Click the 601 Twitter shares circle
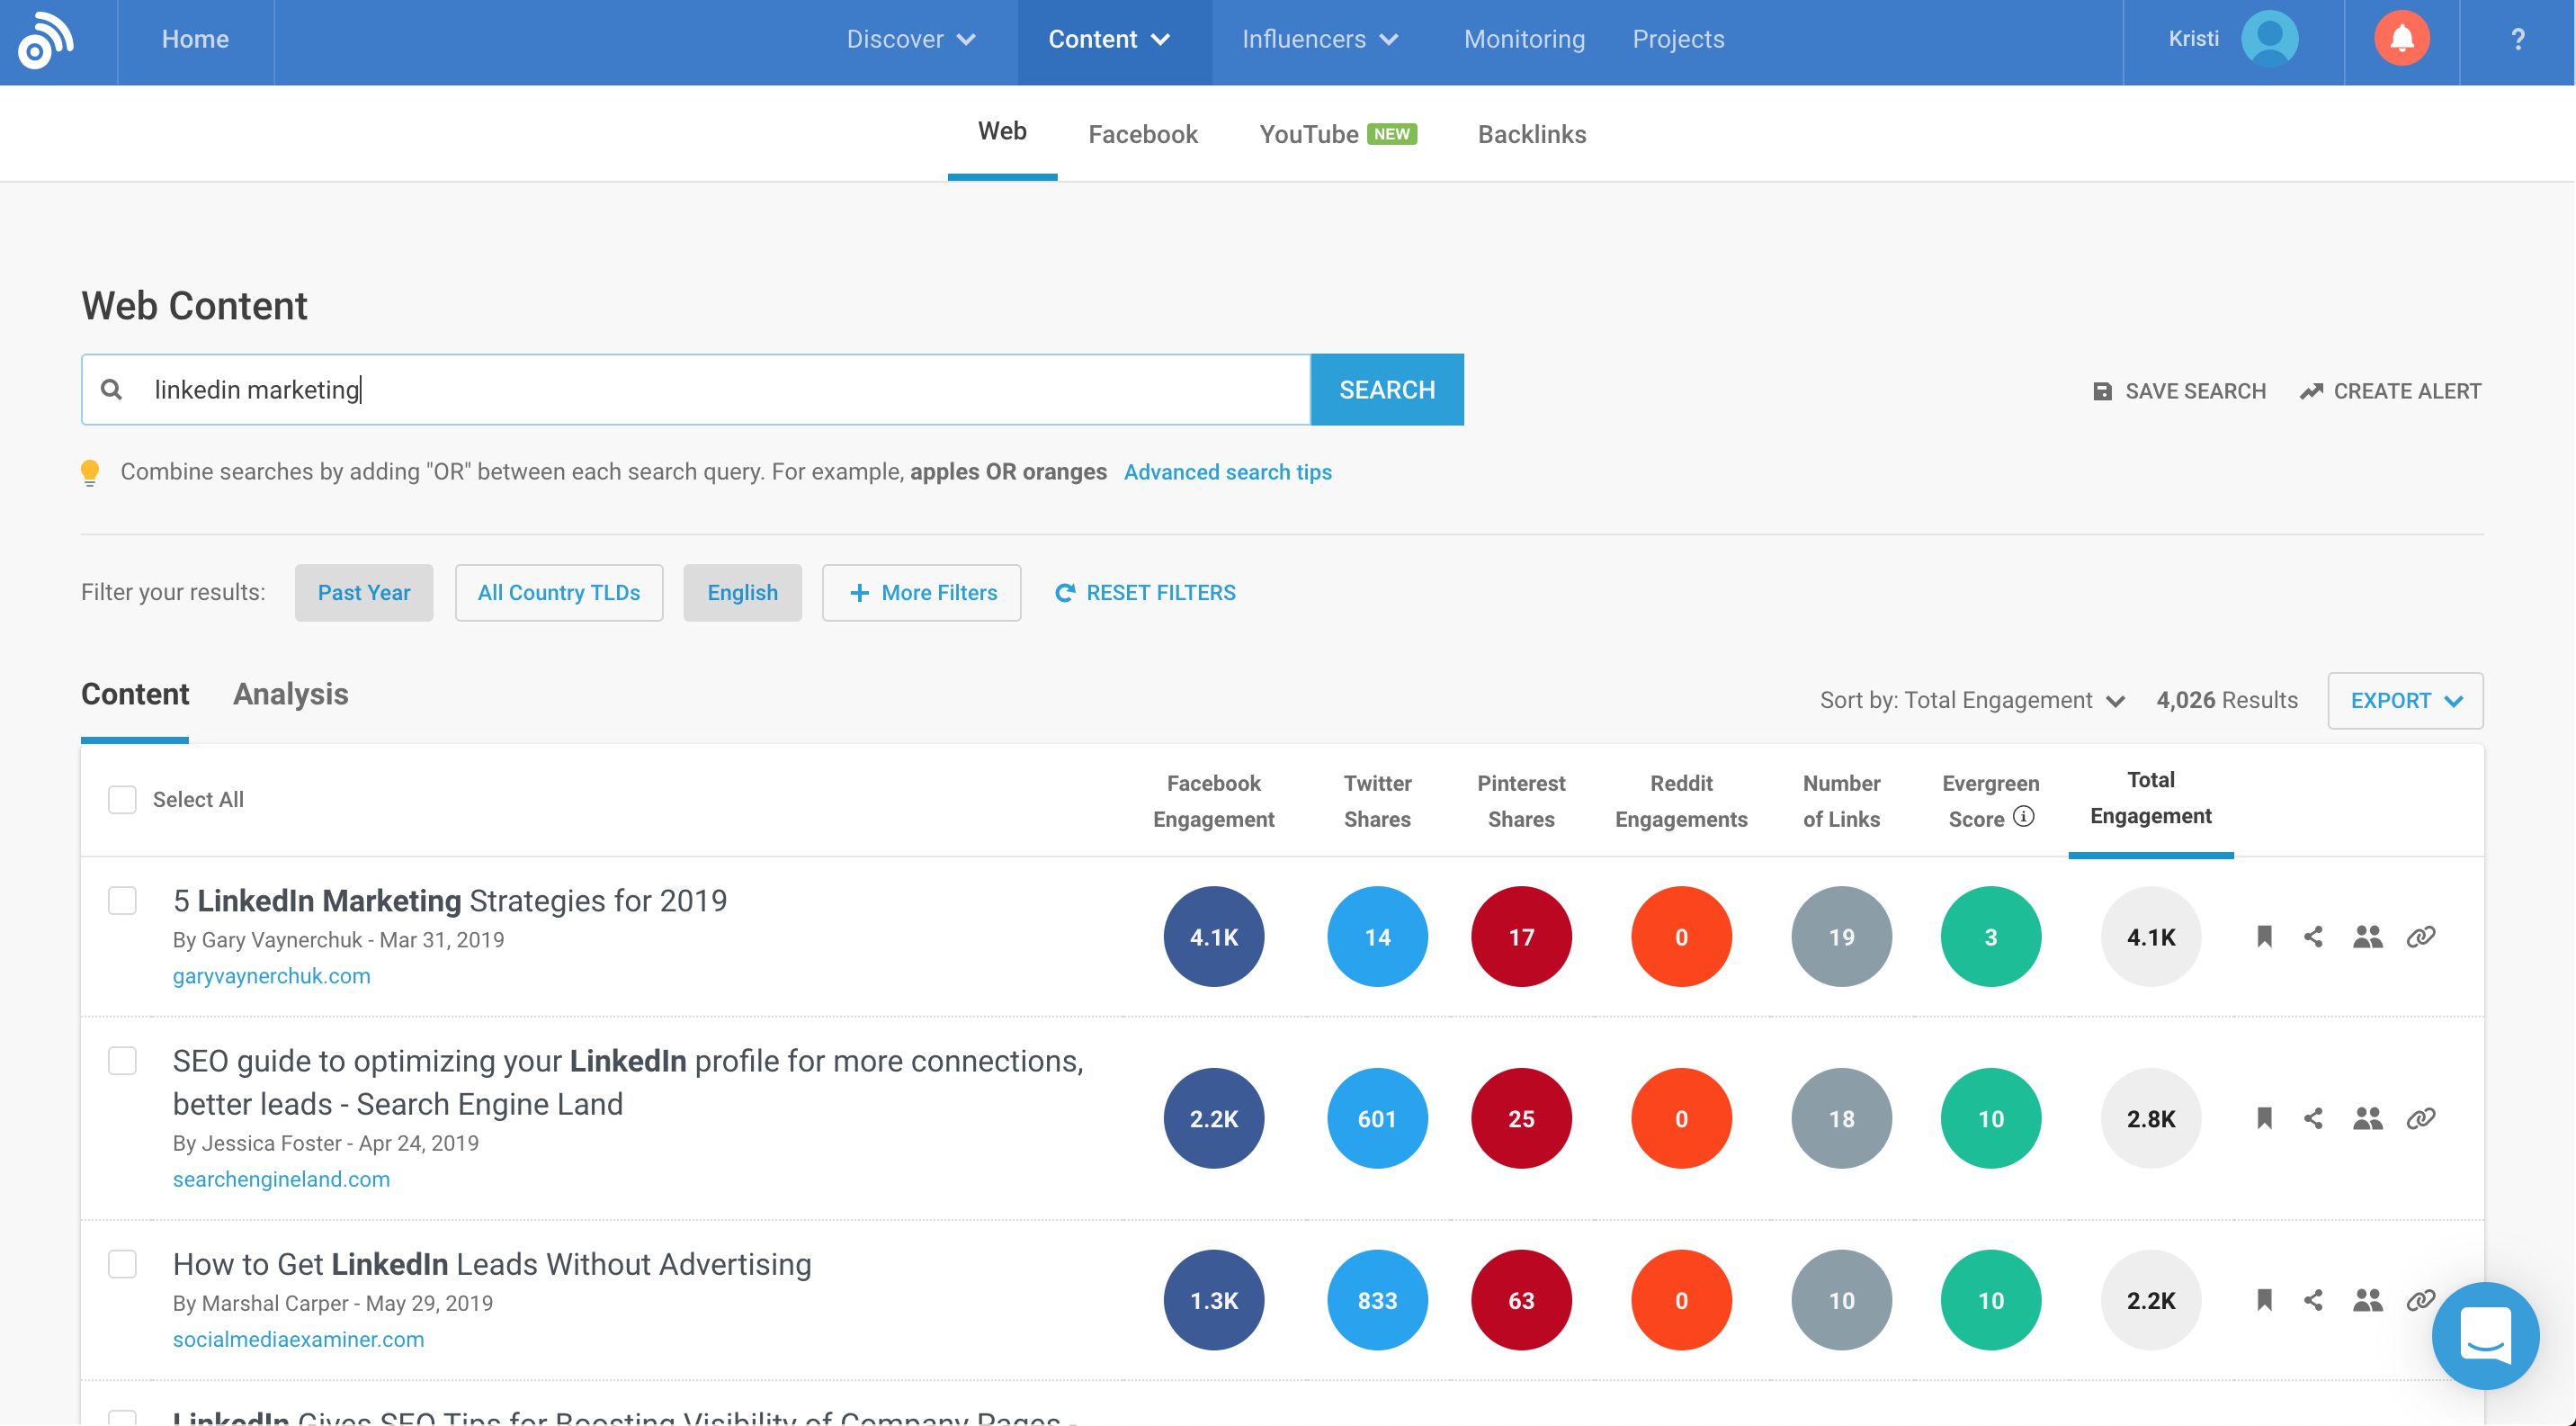This screenshot has width=2576, height=1426. click(1377, 1118)
